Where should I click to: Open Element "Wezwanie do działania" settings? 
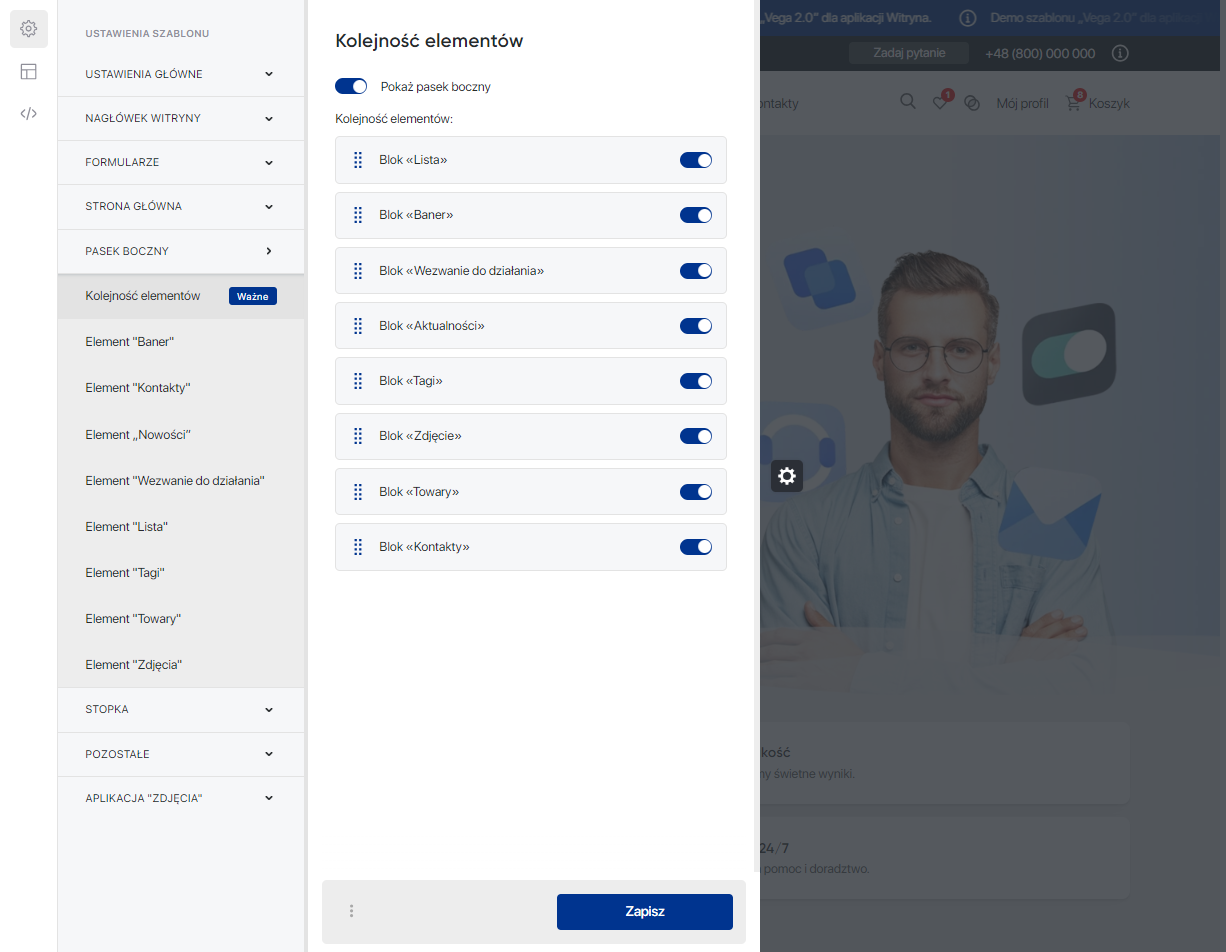click(175, 481)
